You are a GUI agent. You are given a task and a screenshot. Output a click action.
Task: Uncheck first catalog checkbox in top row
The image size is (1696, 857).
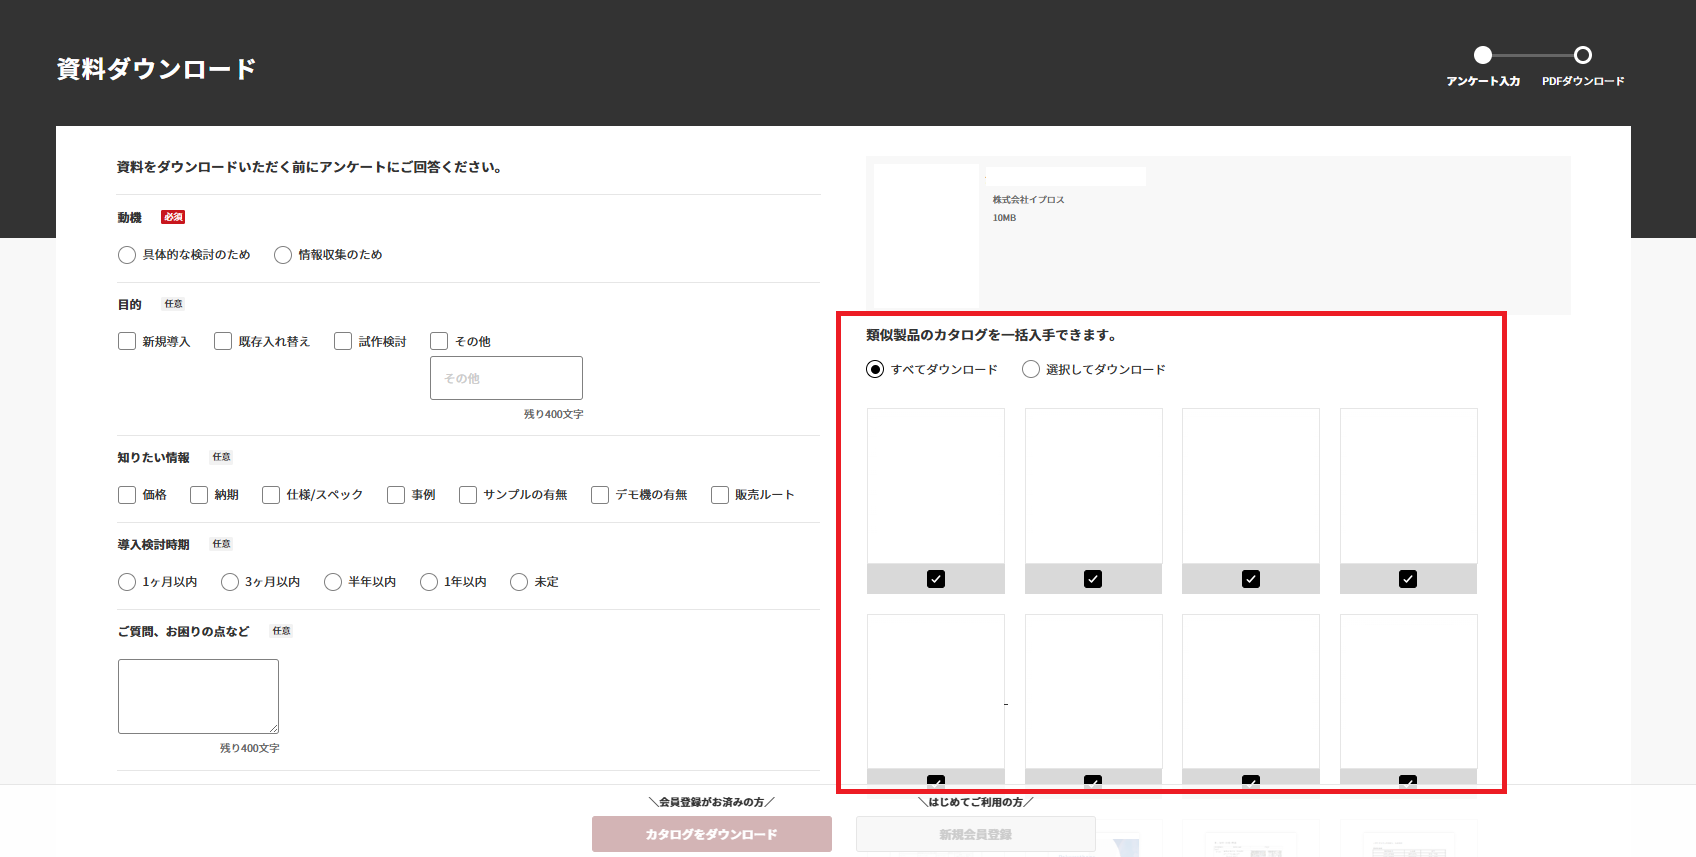coord(936,579)
